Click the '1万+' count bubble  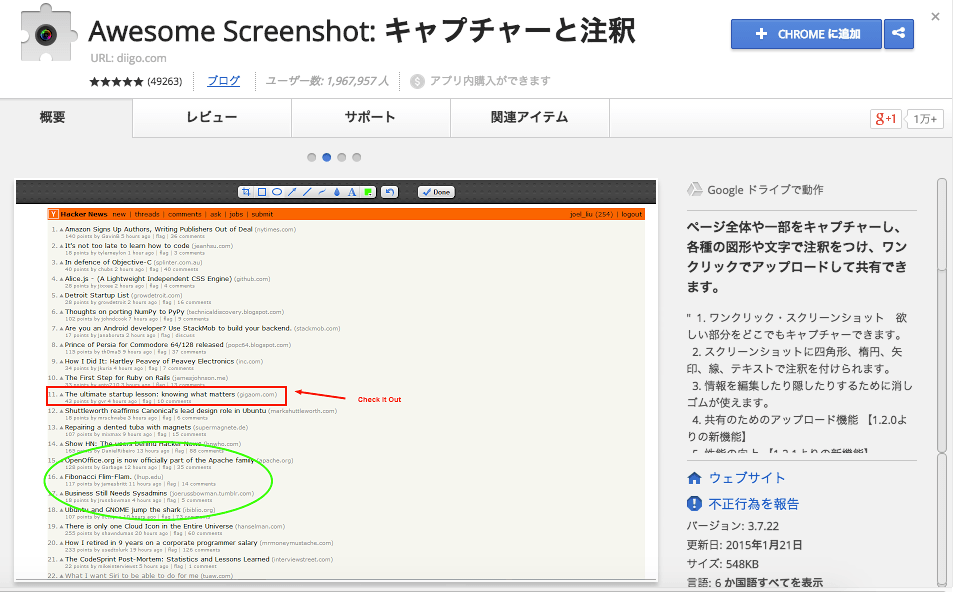[925, 119]
